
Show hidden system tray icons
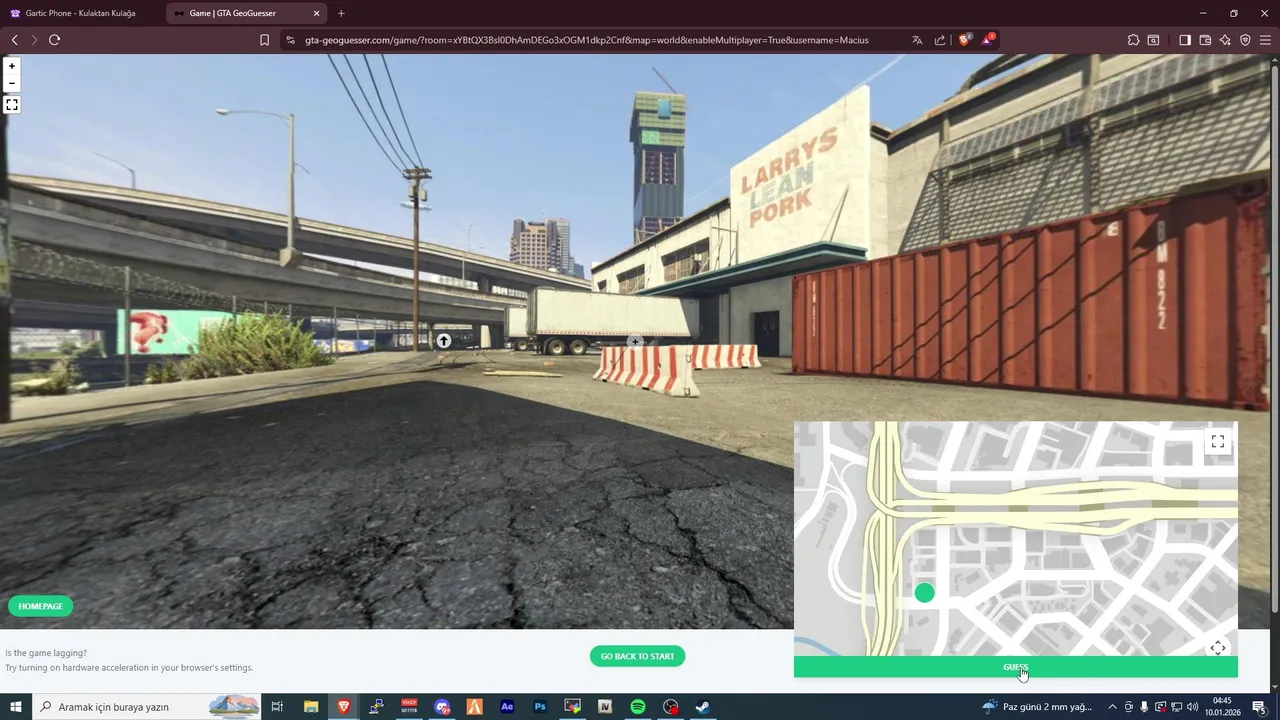1112,707
